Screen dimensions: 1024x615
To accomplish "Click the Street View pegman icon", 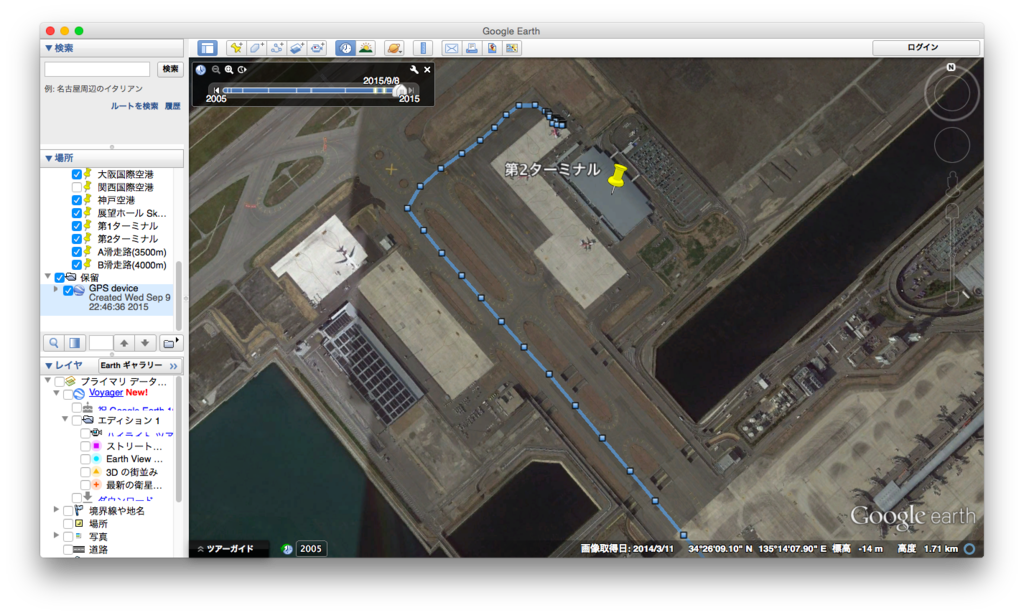I will pos(952,184).
